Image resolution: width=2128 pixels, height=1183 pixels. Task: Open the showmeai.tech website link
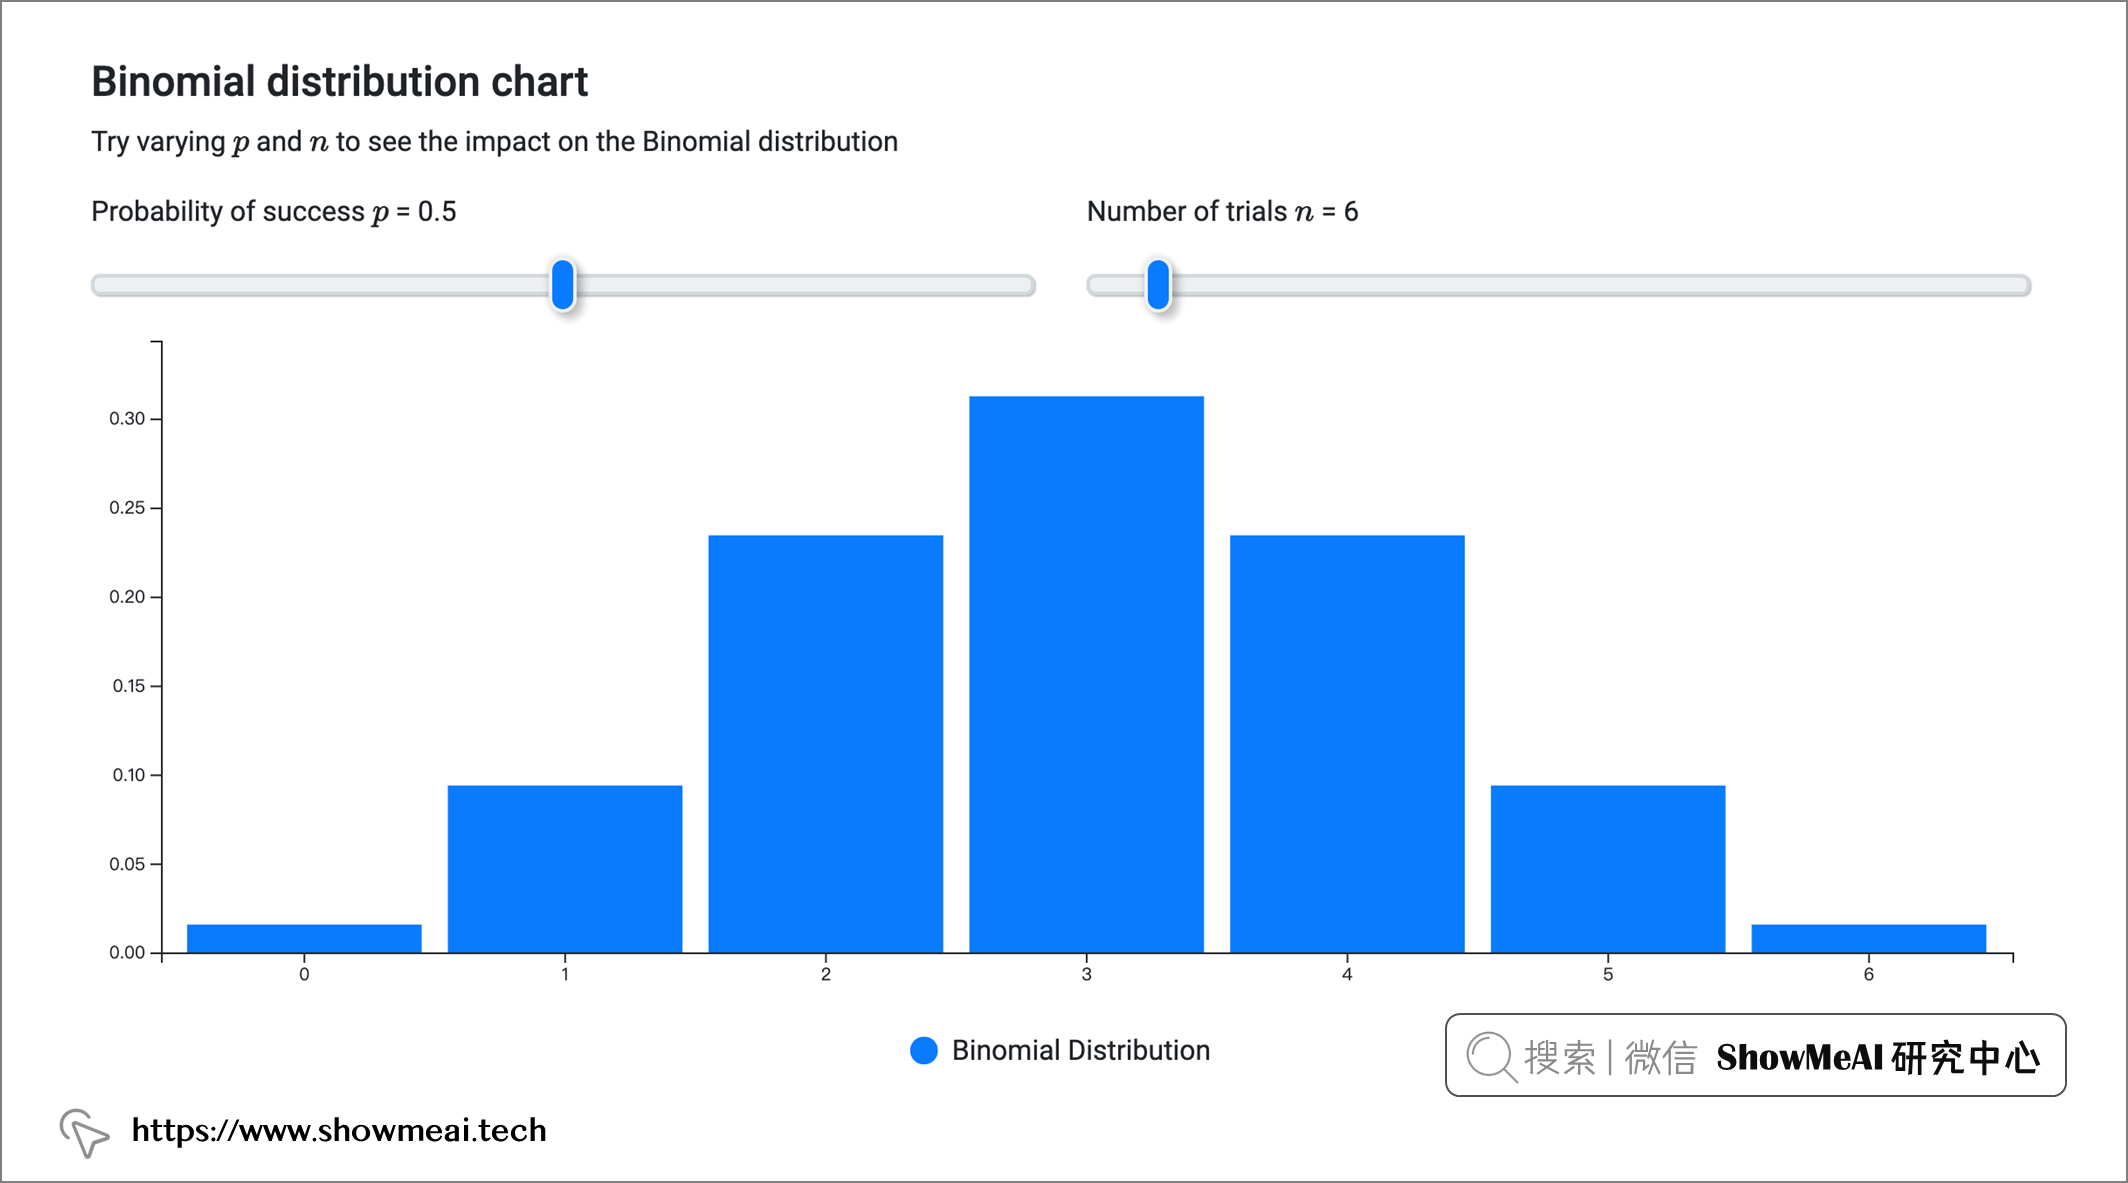pos(339,1130)
